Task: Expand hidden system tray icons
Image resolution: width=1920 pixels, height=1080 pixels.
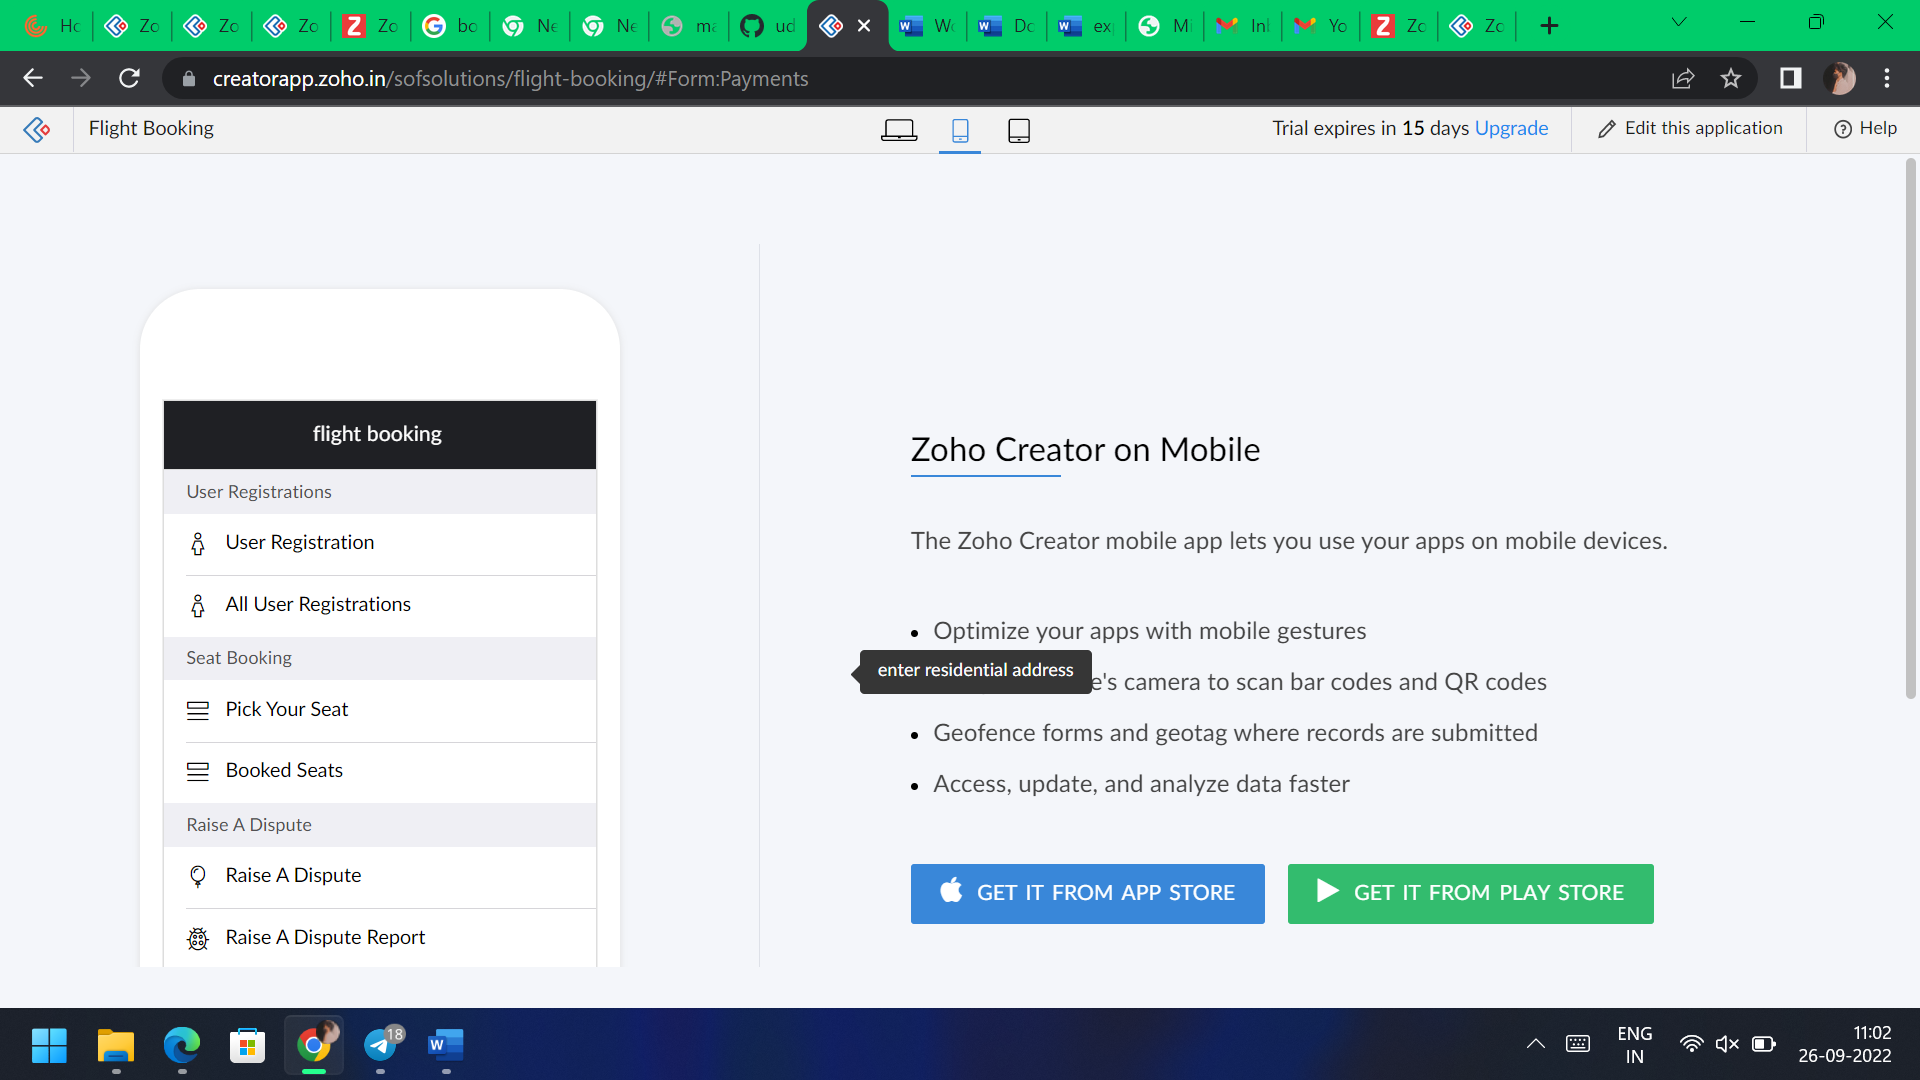Action: 1535,1044
